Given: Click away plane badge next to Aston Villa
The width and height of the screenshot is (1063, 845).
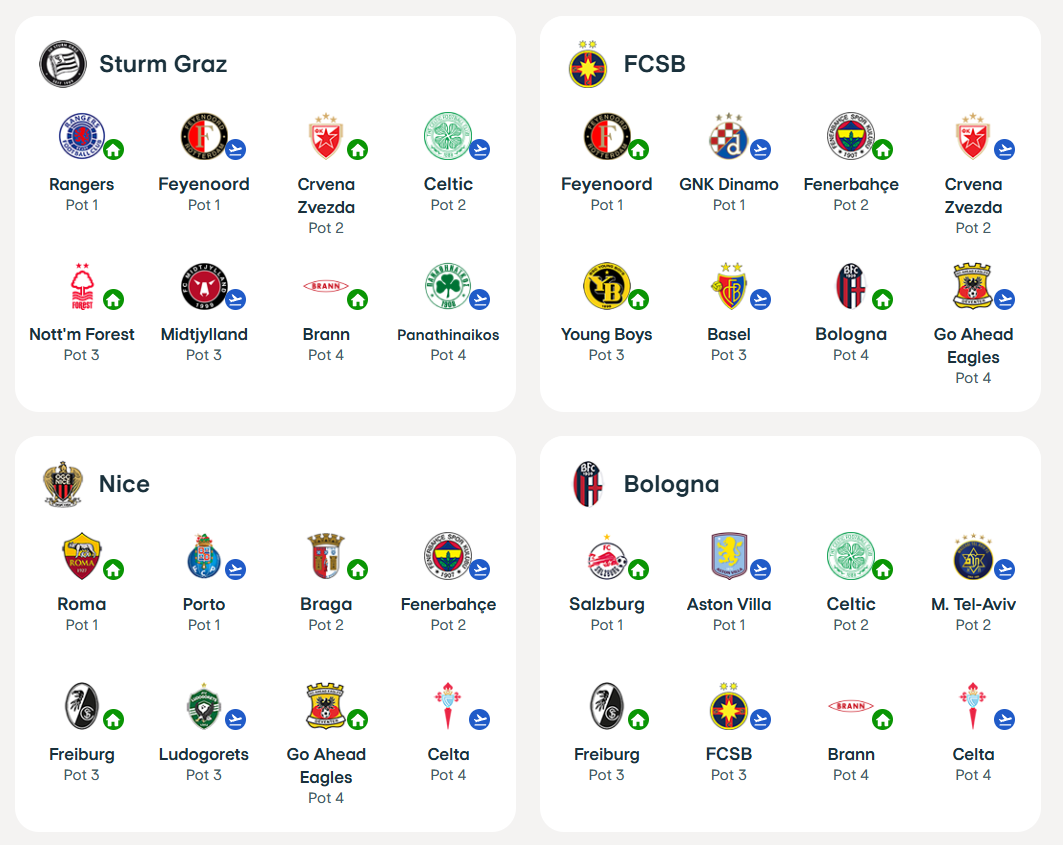Looking at the screenshot, I should pos(760,570).
